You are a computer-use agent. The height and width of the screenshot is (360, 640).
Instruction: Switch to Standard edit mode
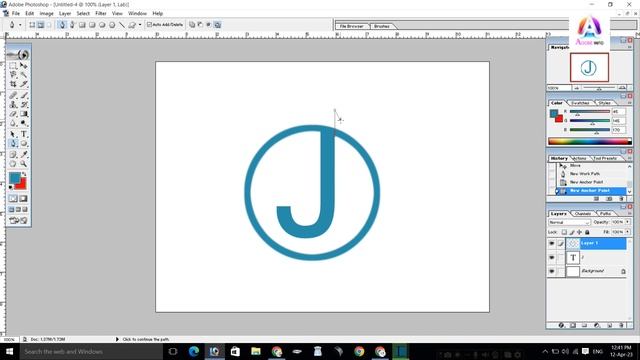click(13, 198)
